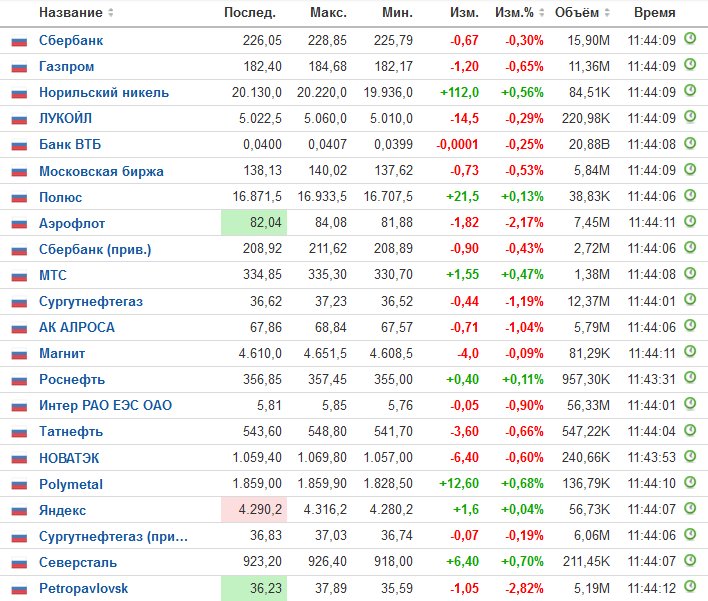708x601 pixels.
Task: Sort table by Название column arrows
Action: click(111, 13)
